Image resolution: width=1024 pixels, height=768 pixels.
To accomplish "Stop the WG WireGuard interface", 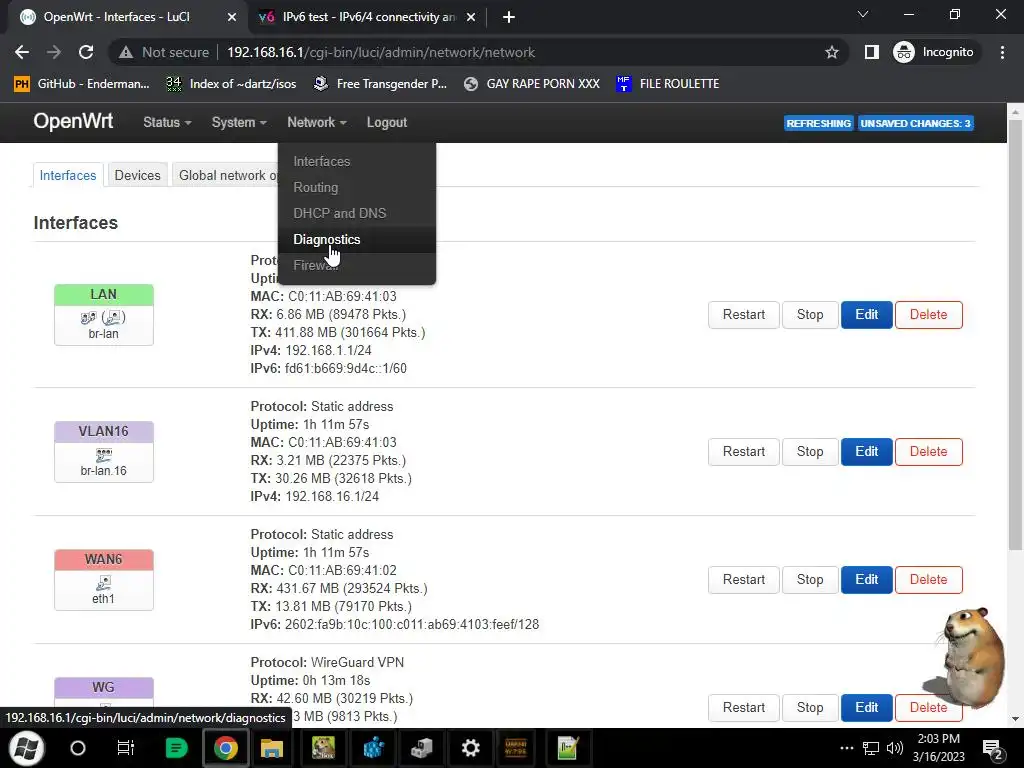I will pos(810,708).
